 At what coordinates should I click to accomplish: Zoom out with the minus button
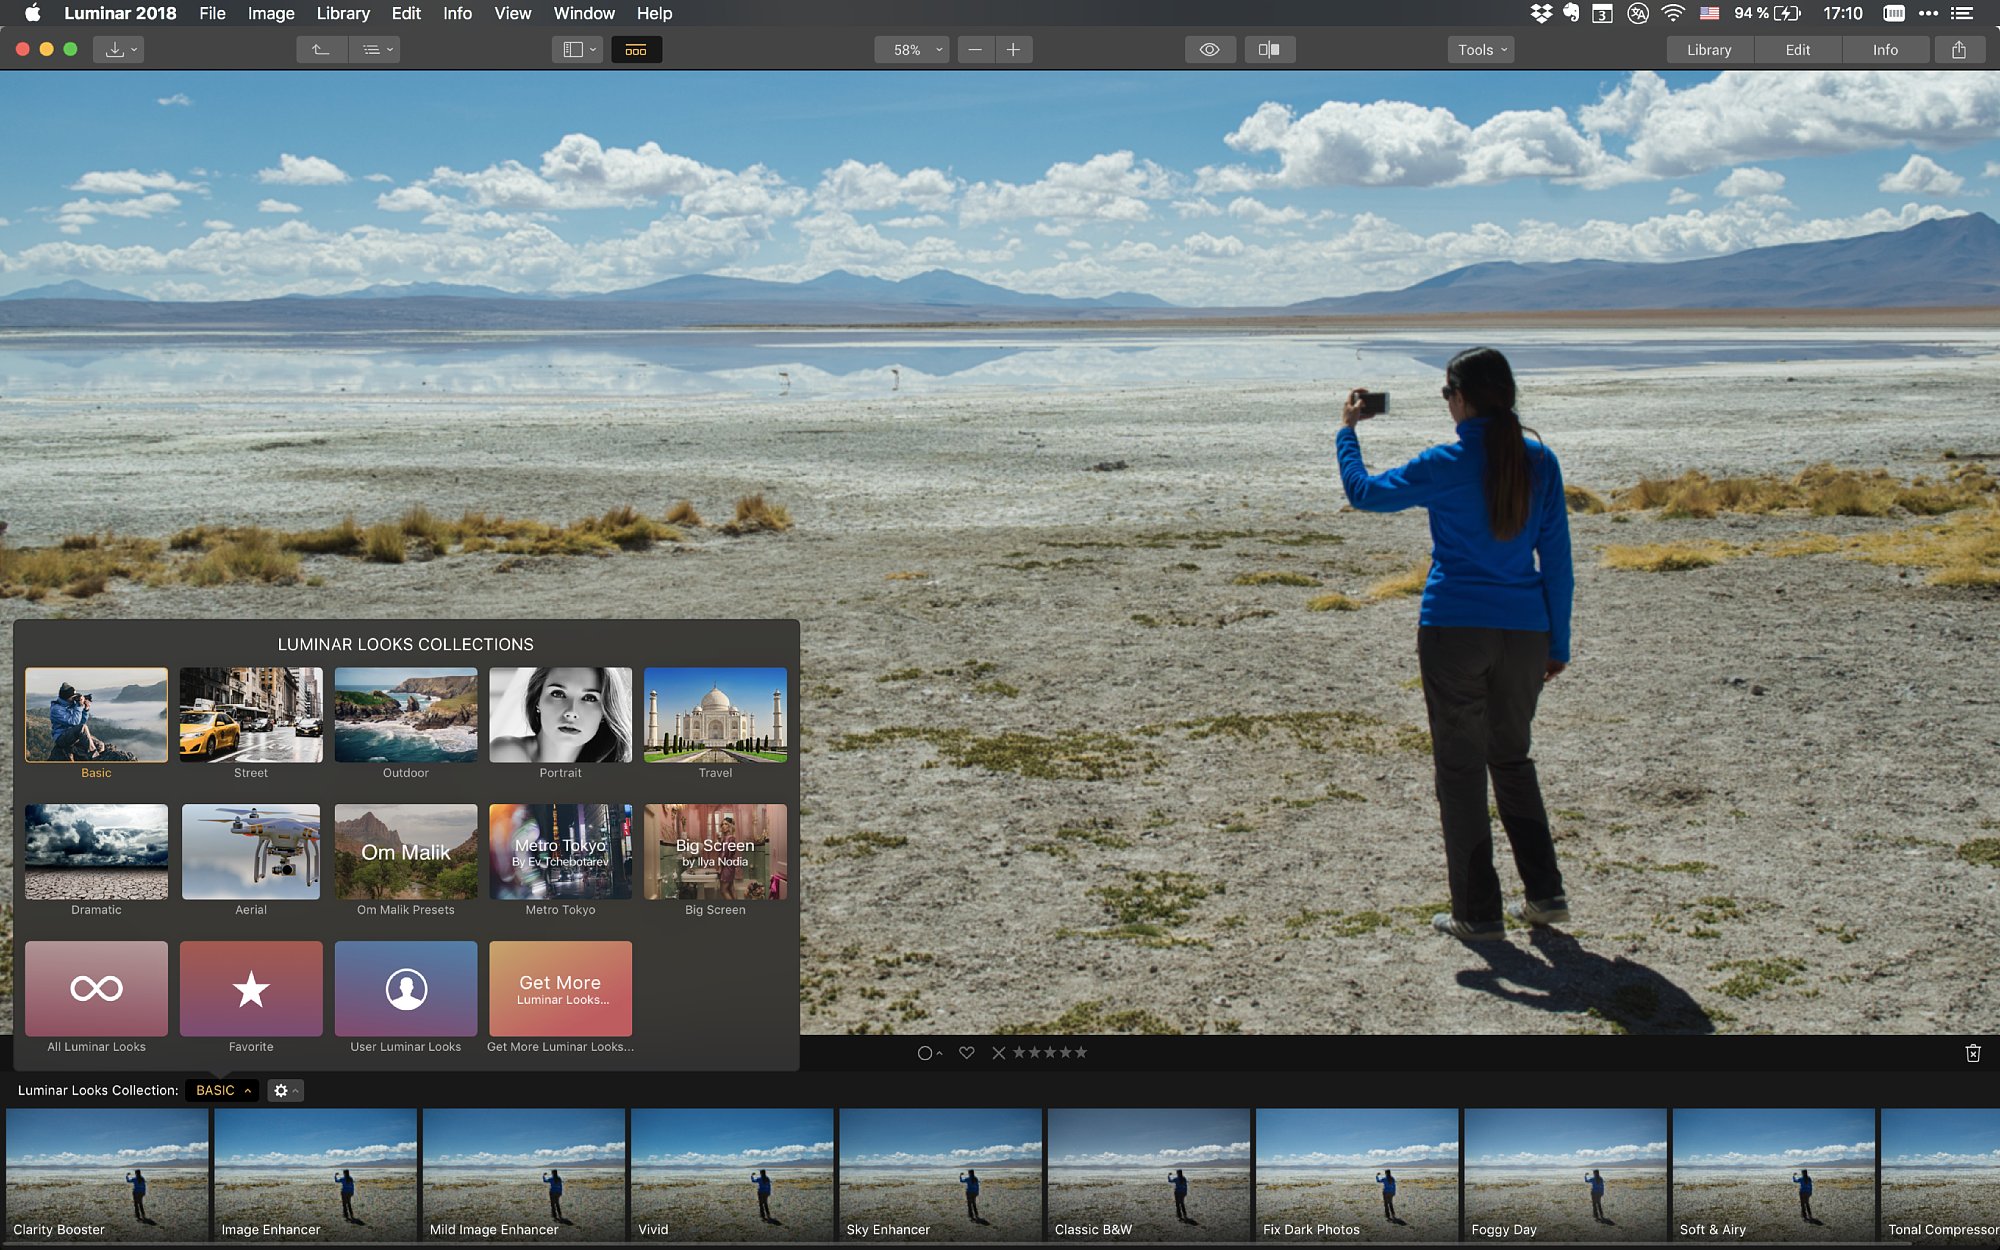point(975,49)
